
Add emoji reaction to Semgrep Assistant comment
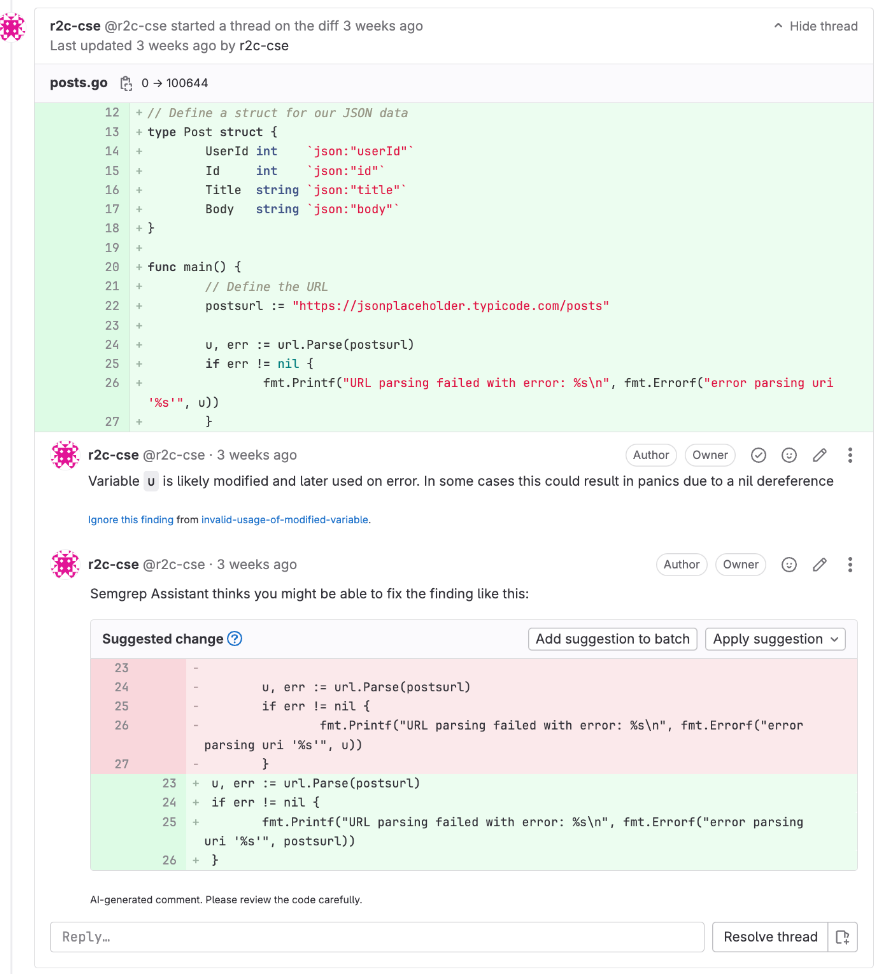click(789, 564)
